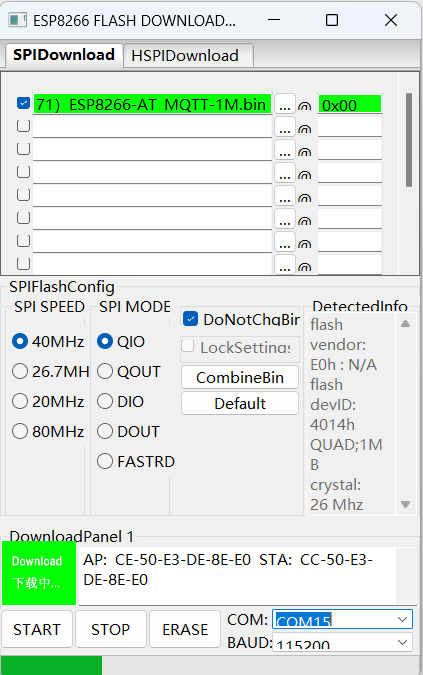Image resolution: width=423 pixels, height=675 pixels.
Task: Browse file with '...' button in first row
Action: [284, 105]
